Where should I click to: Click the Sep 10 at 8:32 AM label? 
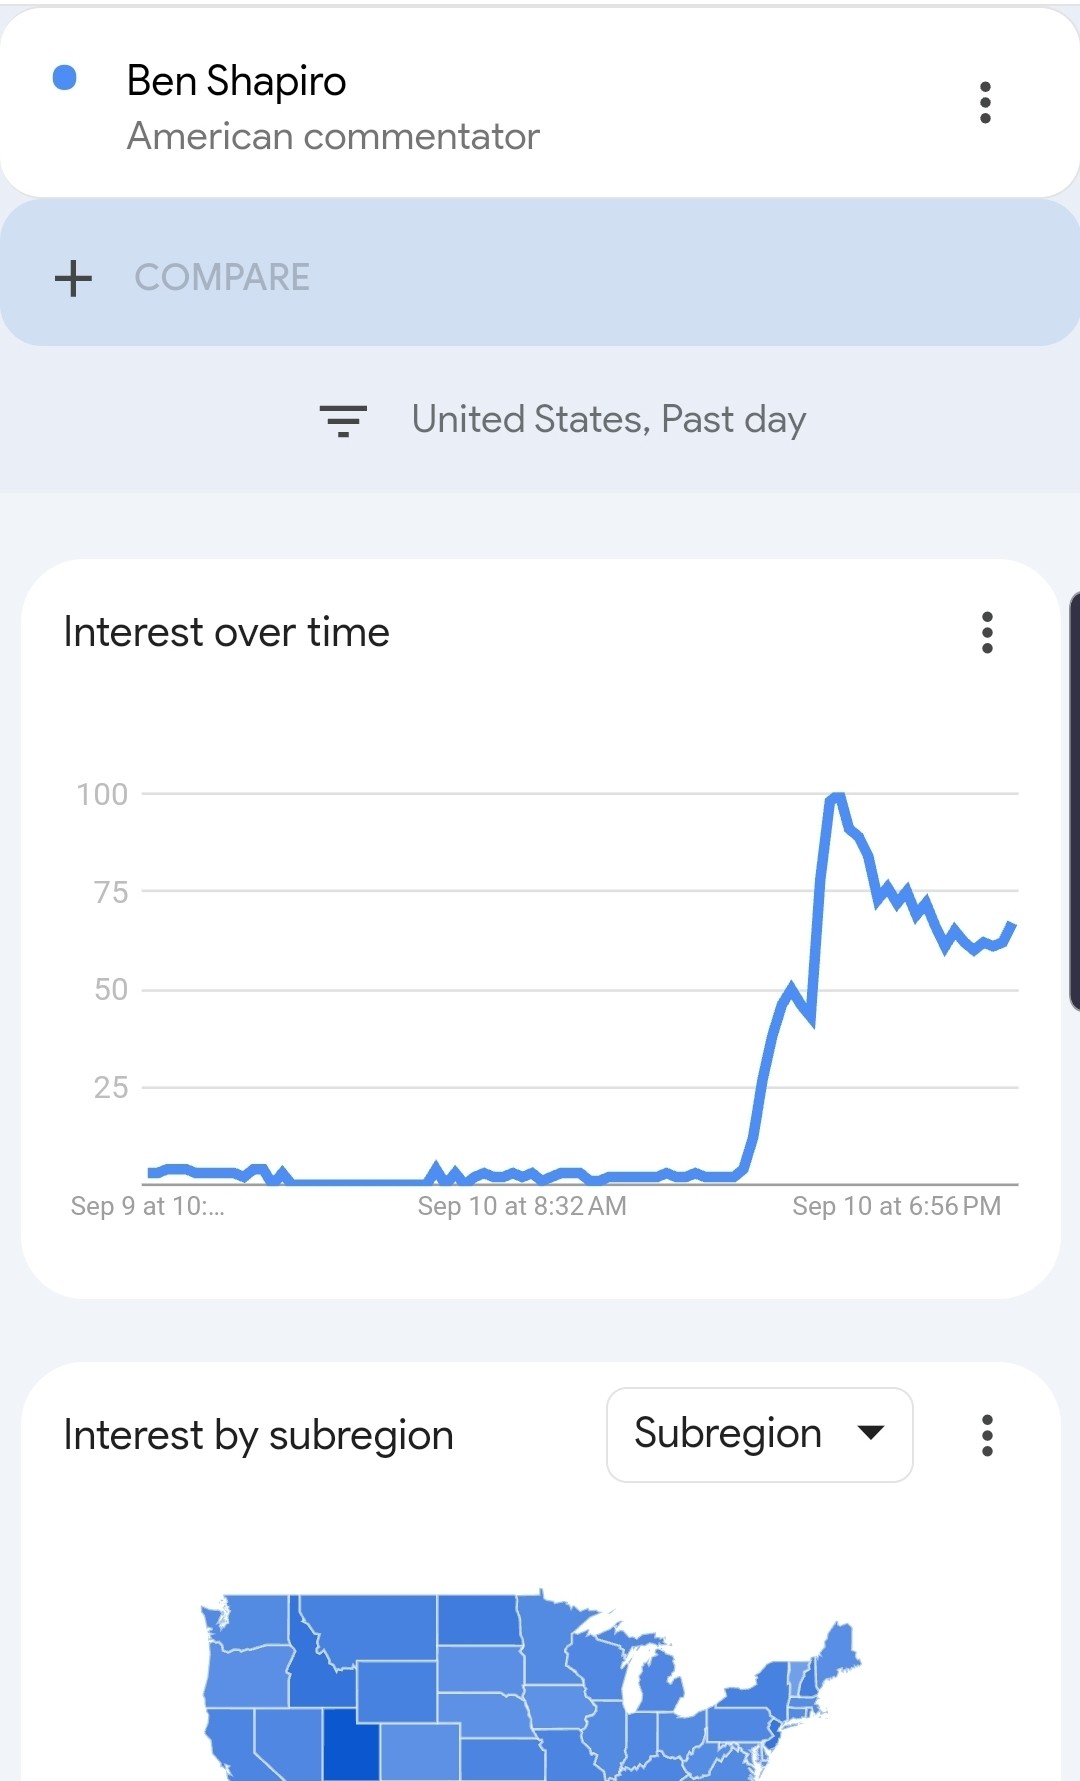point(522,1206)
